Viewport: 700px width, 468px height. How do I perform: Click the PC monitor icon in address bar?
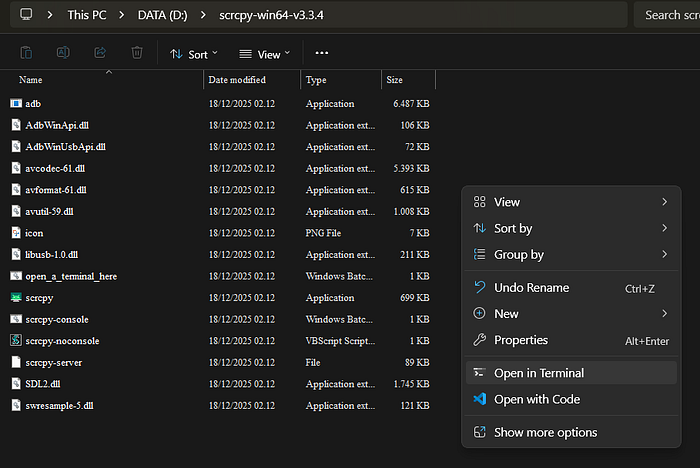pos(26,14)
